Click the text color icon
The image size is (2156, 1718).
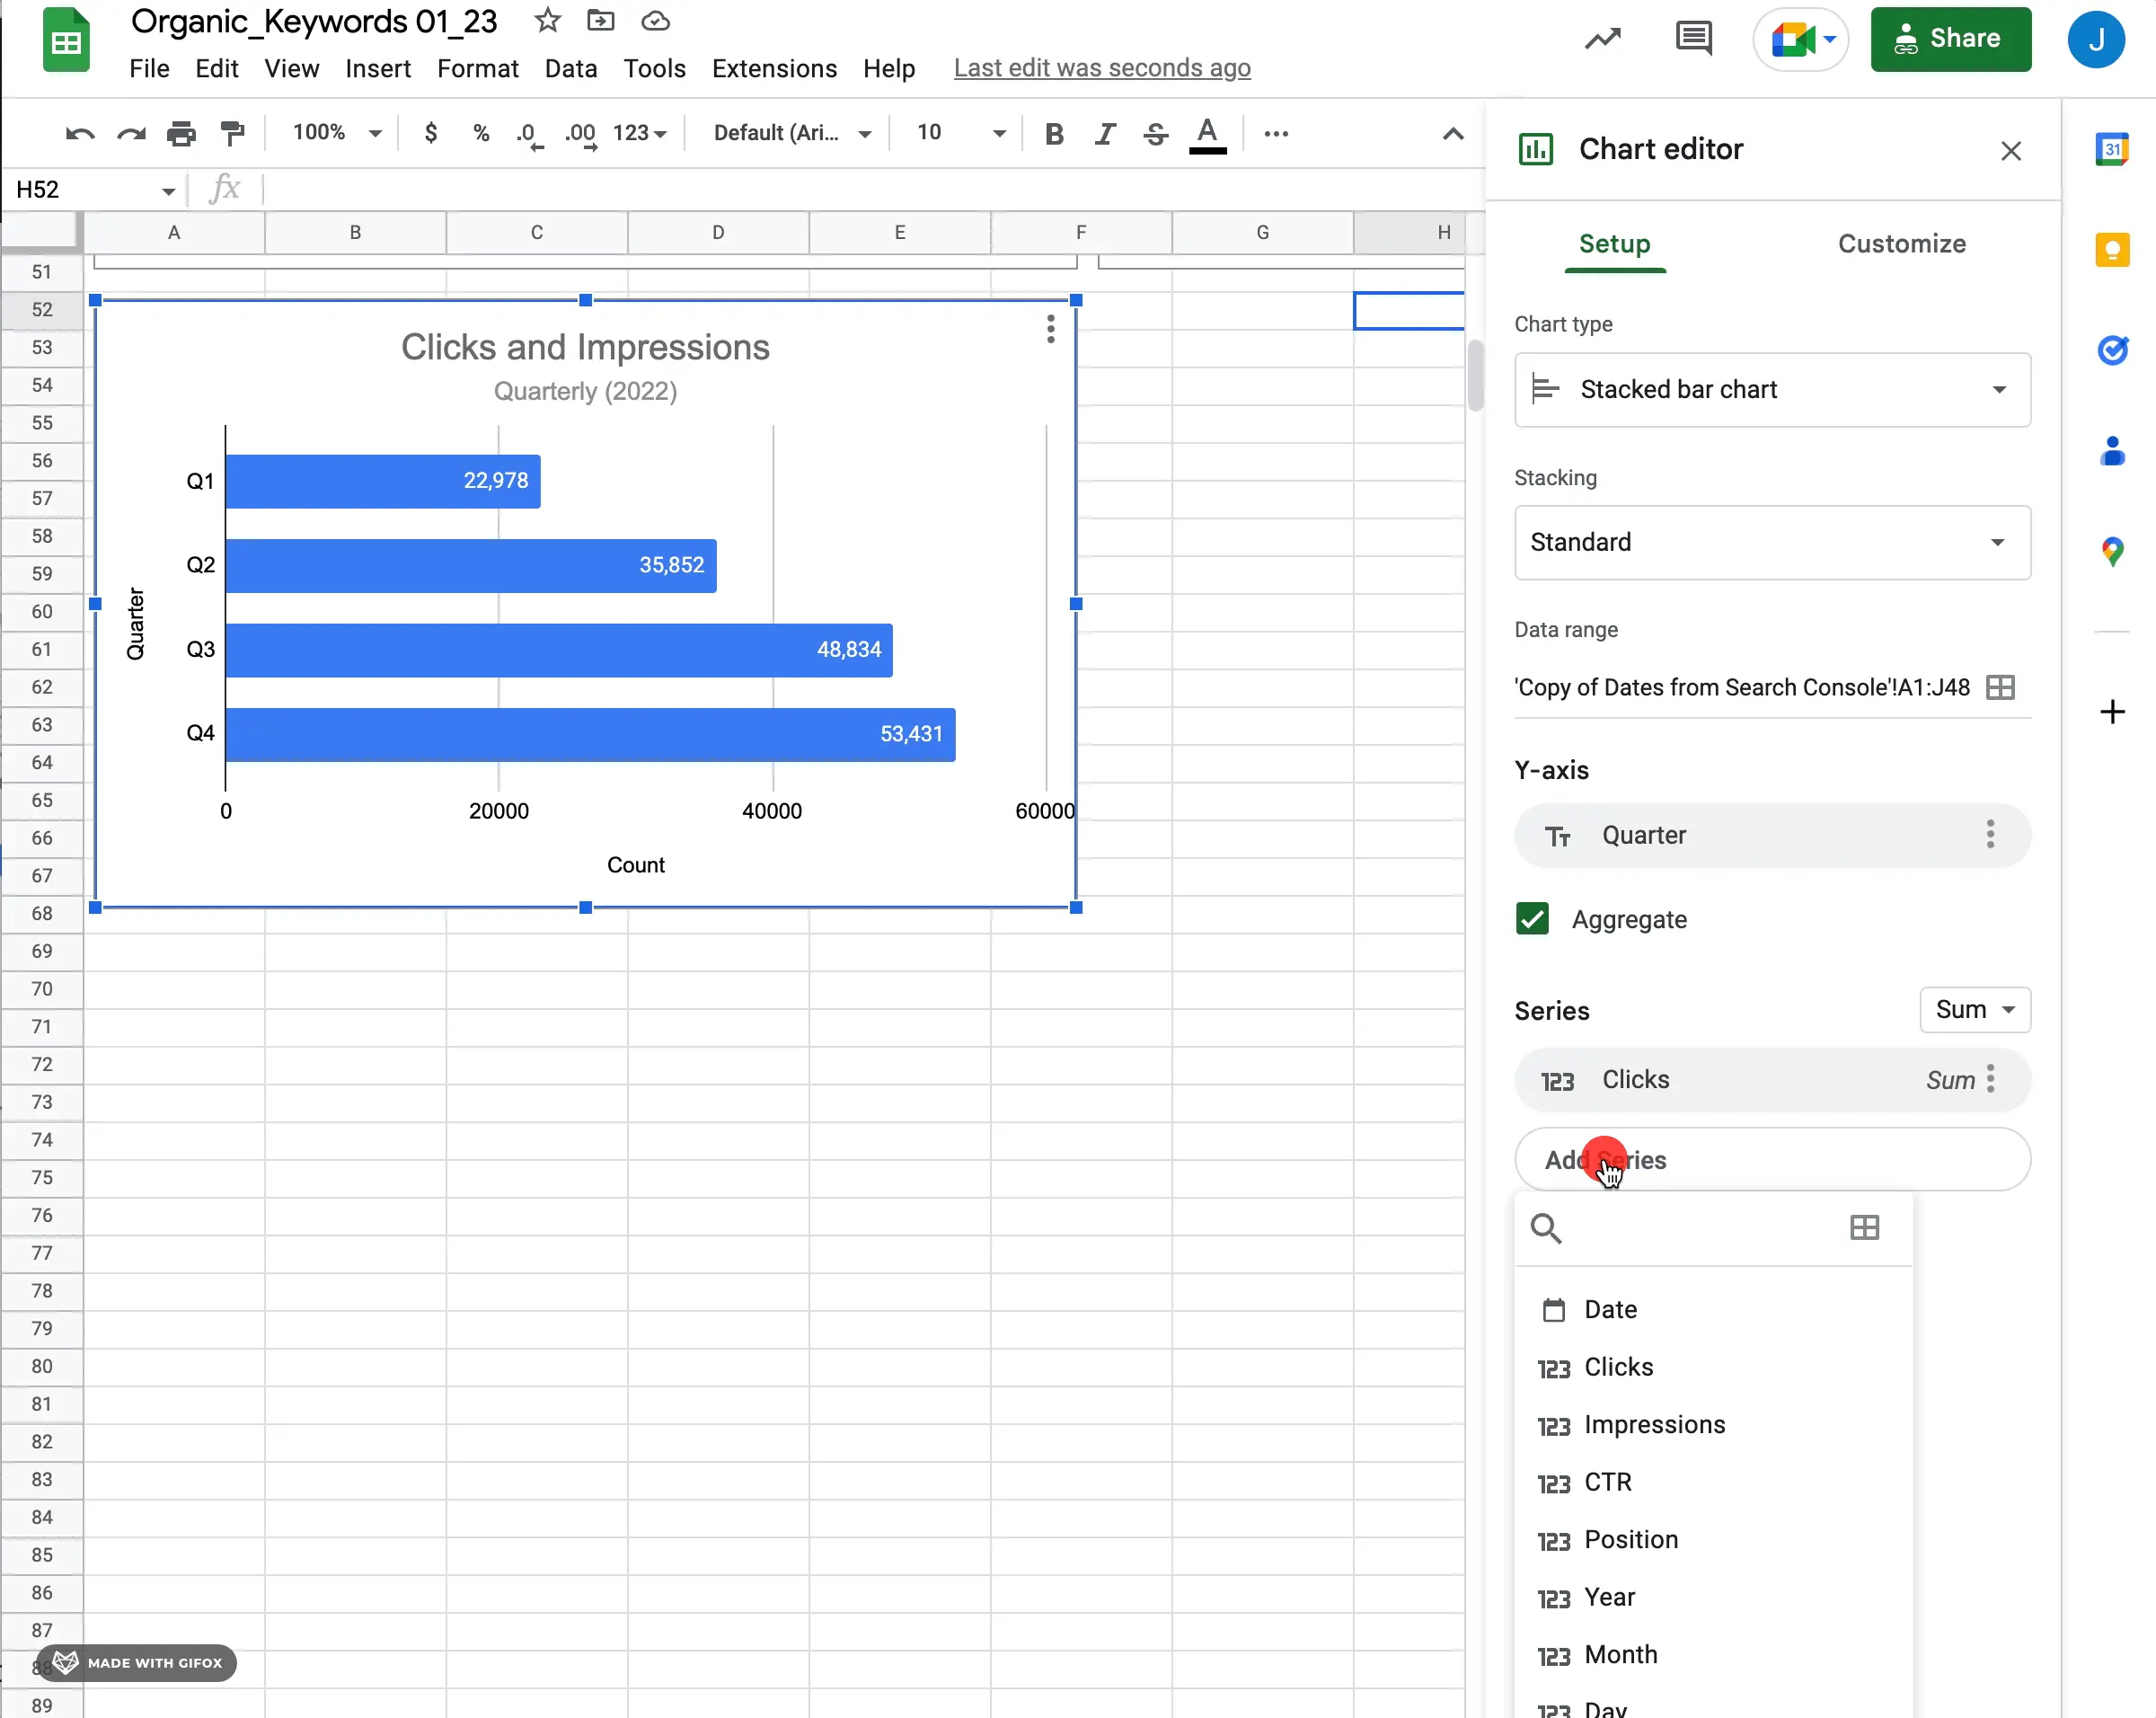1209,133
